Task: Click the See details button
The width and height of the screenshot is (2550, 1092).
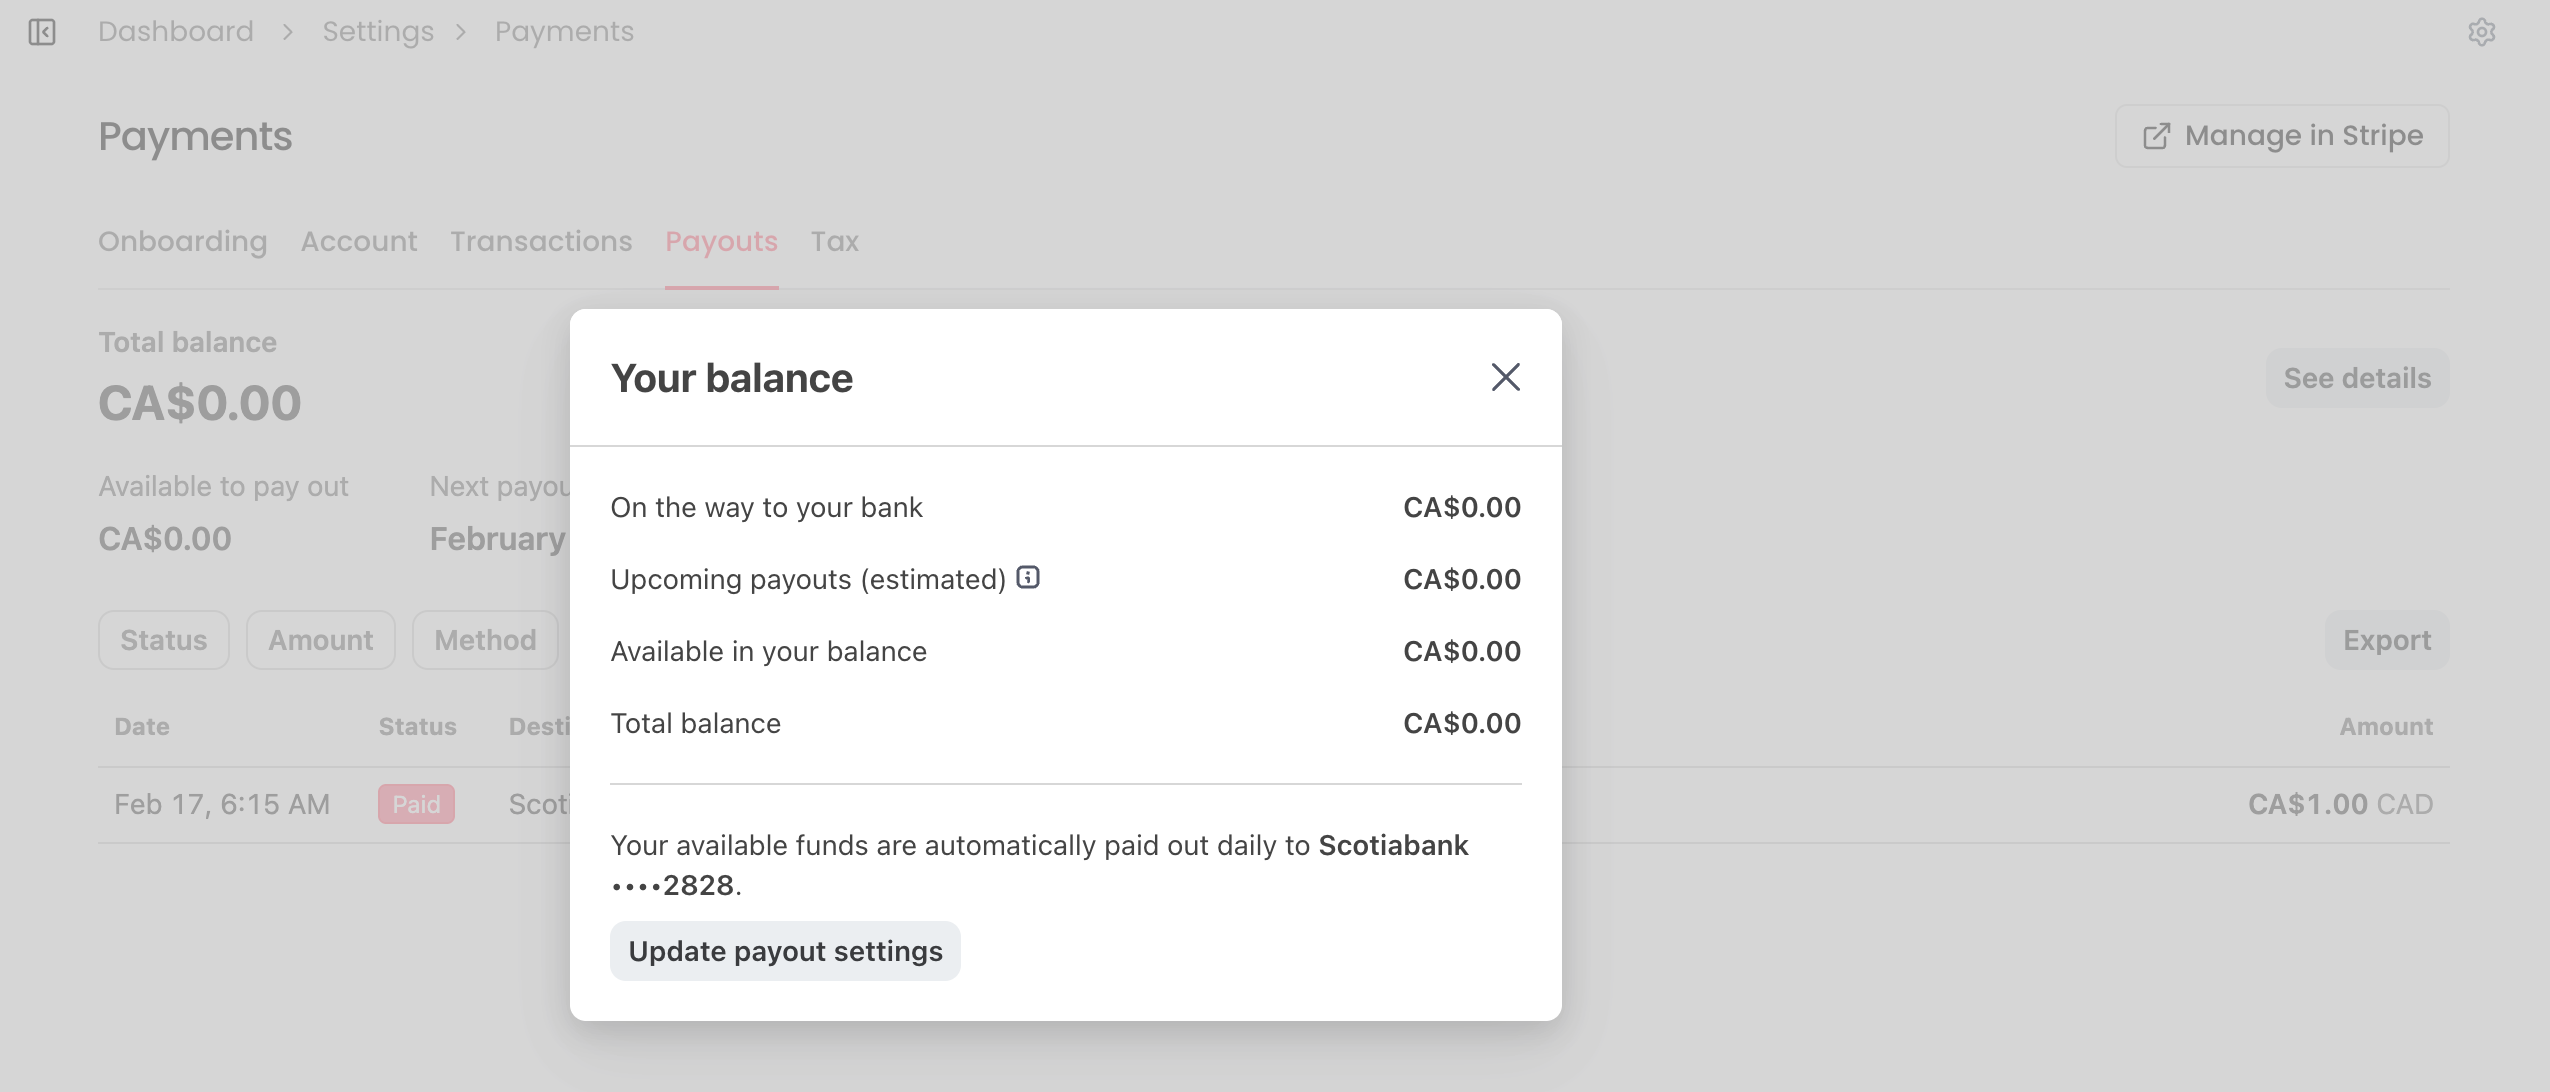Action: [x=2357, y=378]
